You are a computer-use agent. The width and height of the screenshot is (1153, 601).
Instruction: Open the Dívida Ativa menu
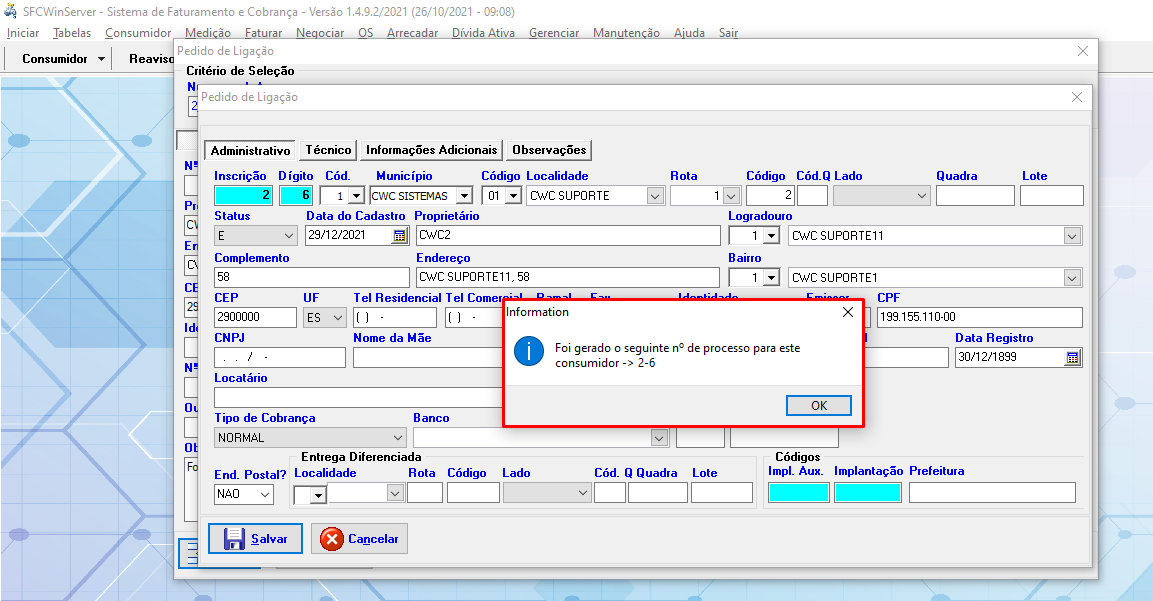tap(483, 33)
